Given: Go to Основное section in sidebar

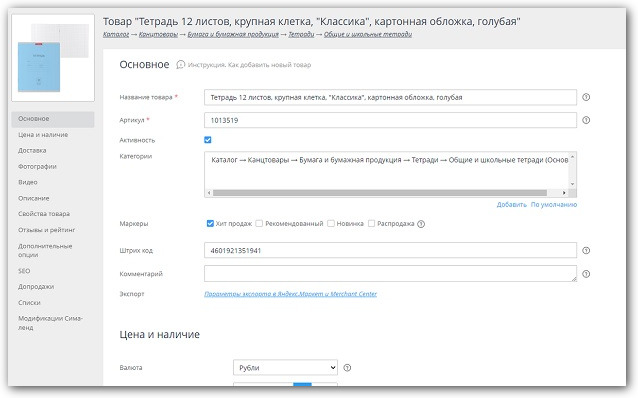Looking at the screenshot, I should click(x=53, y=119).
